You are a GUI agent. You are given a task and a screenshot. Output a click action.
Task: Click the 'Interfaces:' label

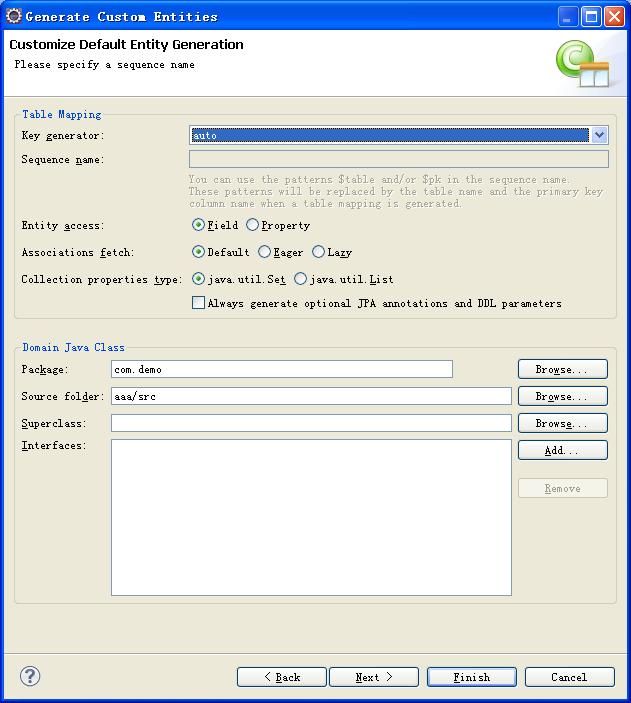click(54, 445)
